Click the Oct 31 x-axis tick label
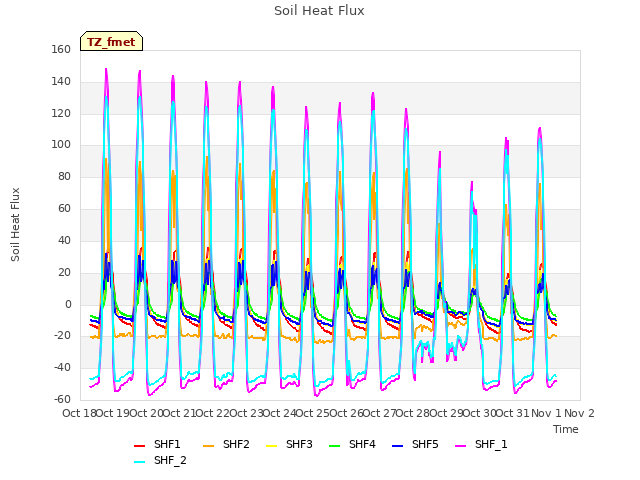 click(513, 413)
